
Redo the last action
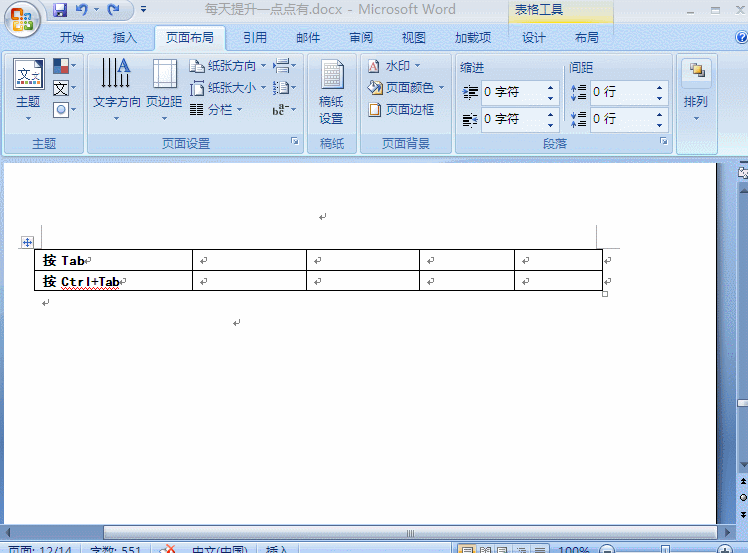[x=114, y=10]
